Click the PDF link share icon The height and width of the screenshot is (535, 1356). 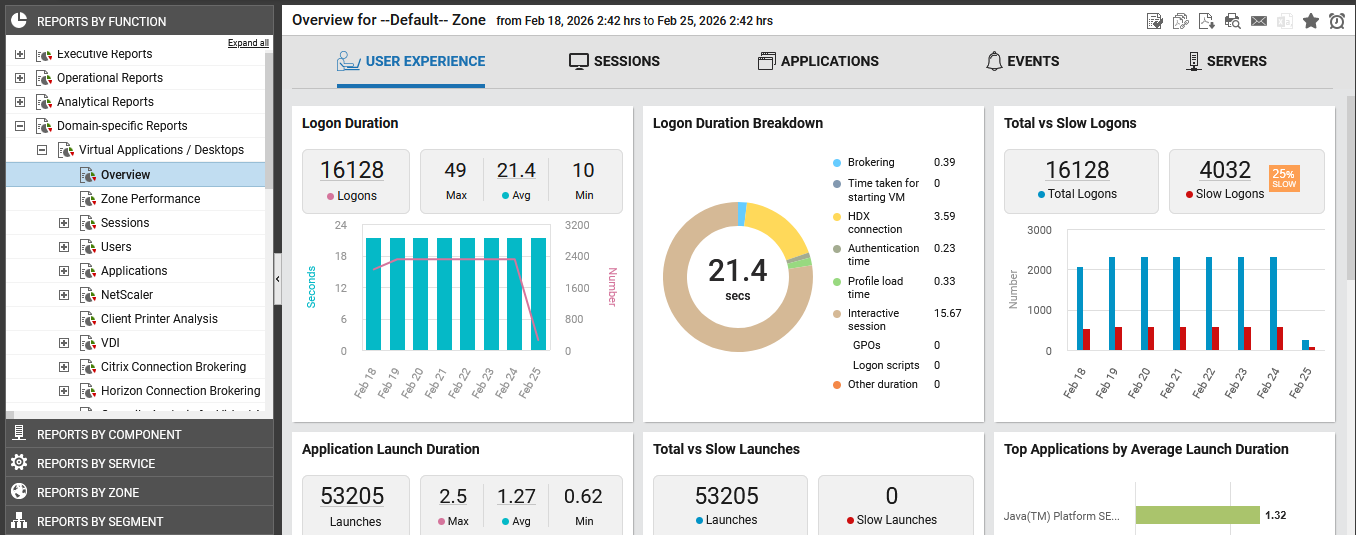[x=1181, y=21]
